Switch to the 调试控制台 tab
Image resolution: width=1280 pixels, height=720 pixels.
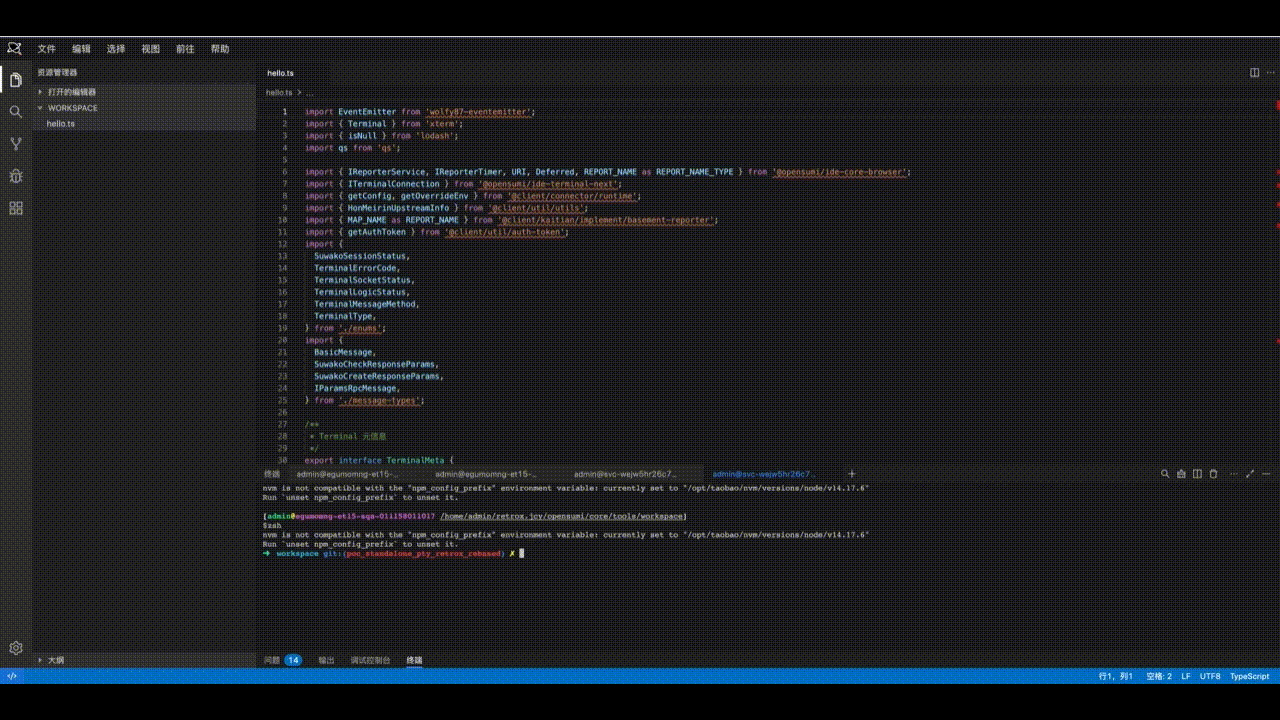coord(370,660)
